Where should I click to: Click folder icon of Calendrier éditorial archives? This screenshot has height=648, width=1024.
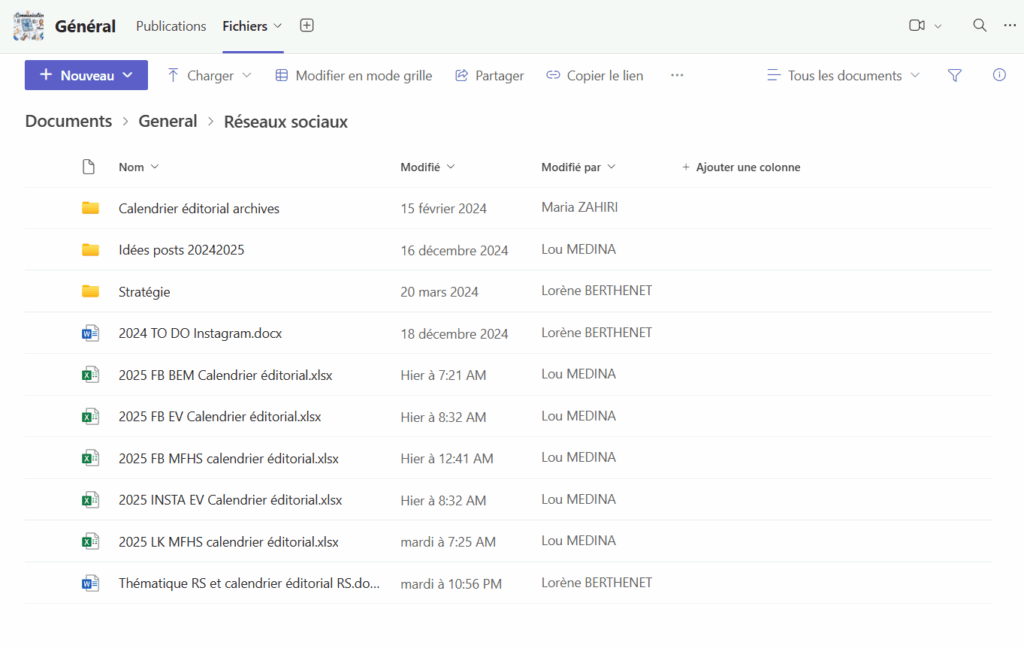click(x=90, y=208)
